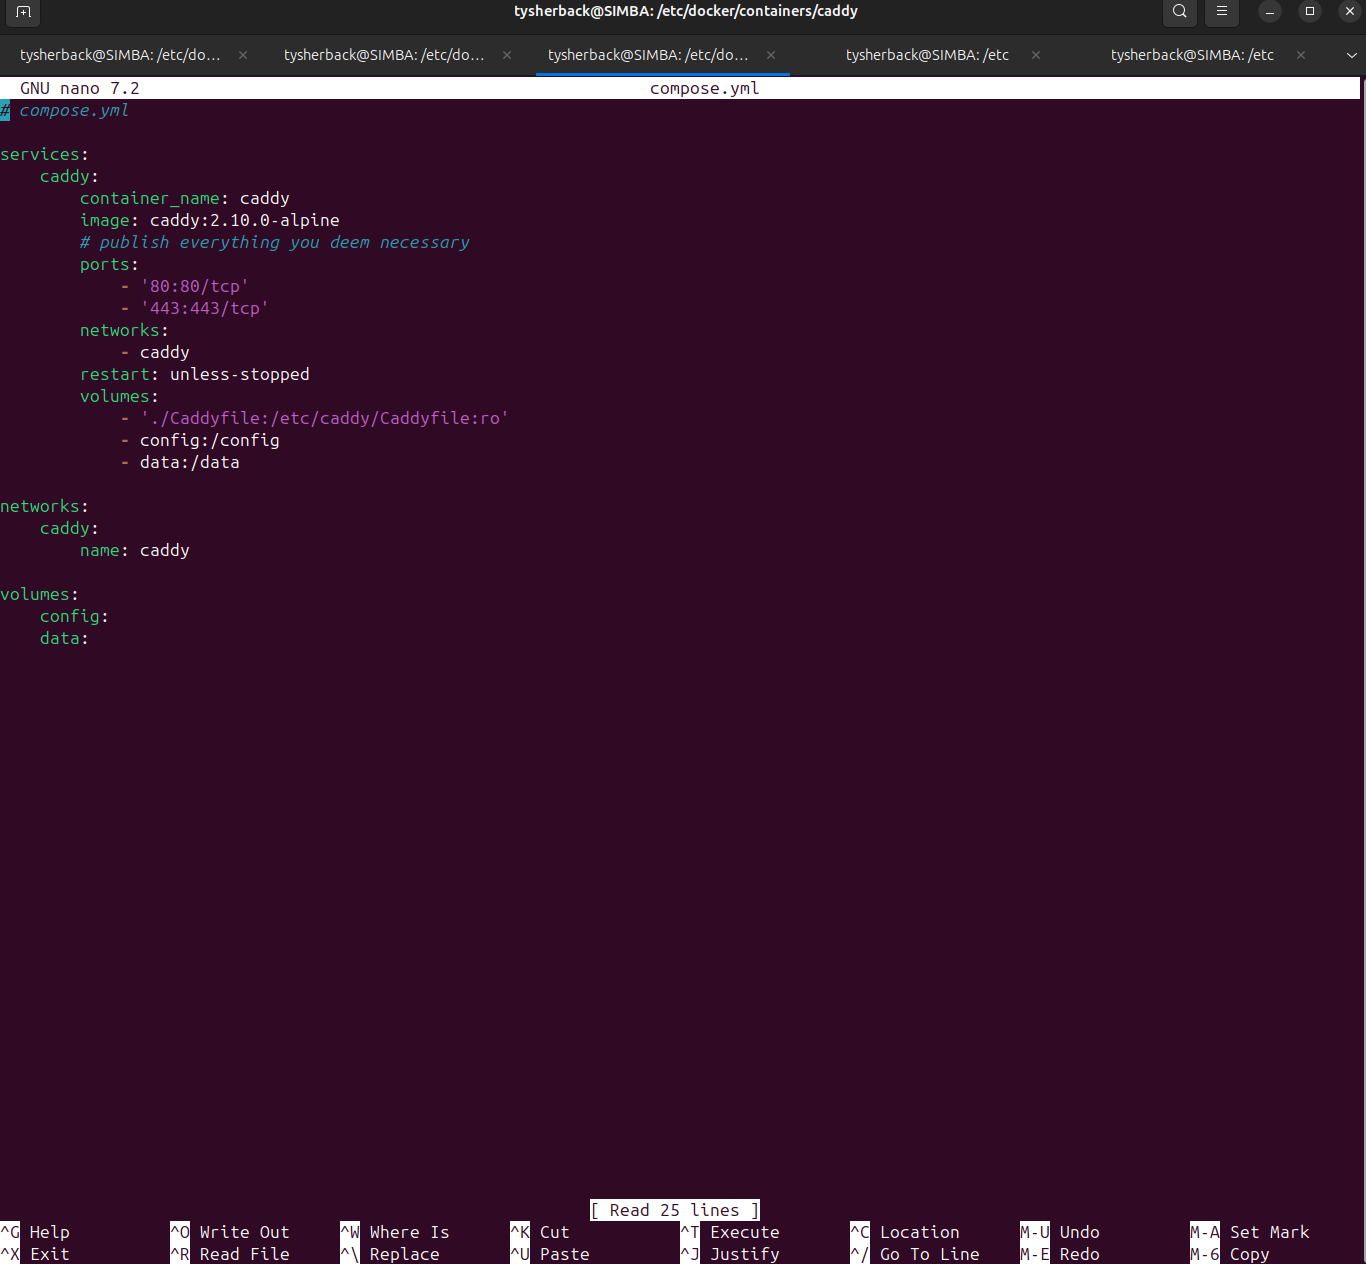Image resolution: width=1366 pixels, height=1264 pixels.
Task: Place cursor on the '# compose.yml' comment line
Action: pos(65,110)
